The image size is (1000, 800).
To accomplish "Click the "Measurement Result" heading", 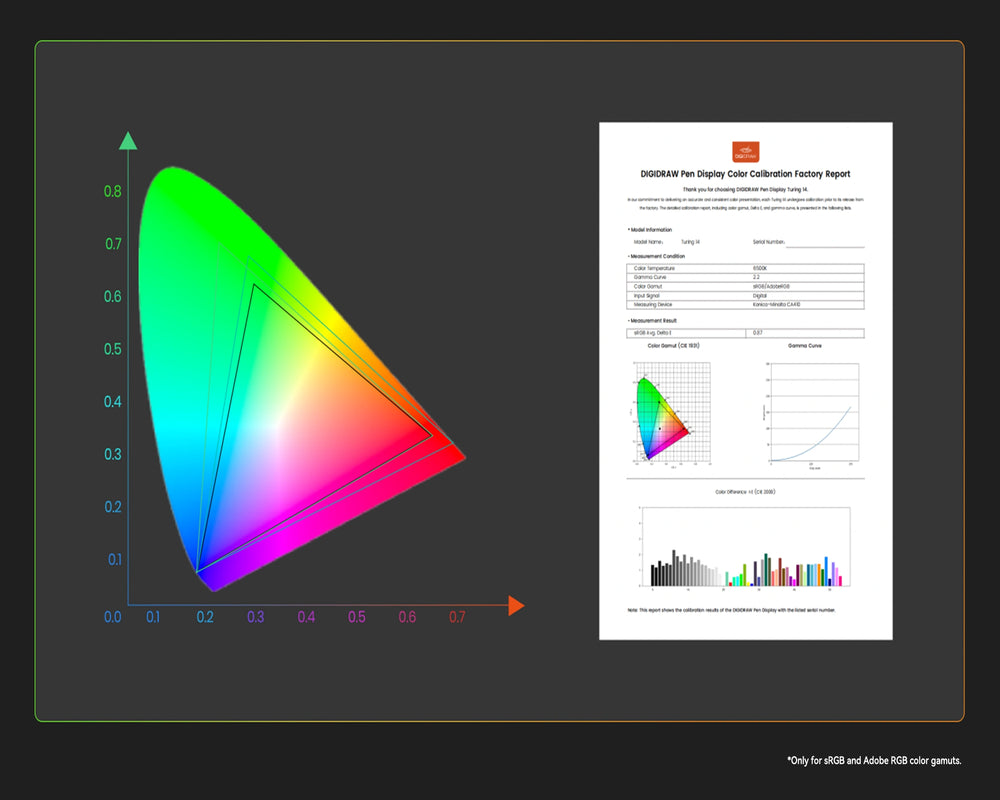I will click(x=652, y=321).
